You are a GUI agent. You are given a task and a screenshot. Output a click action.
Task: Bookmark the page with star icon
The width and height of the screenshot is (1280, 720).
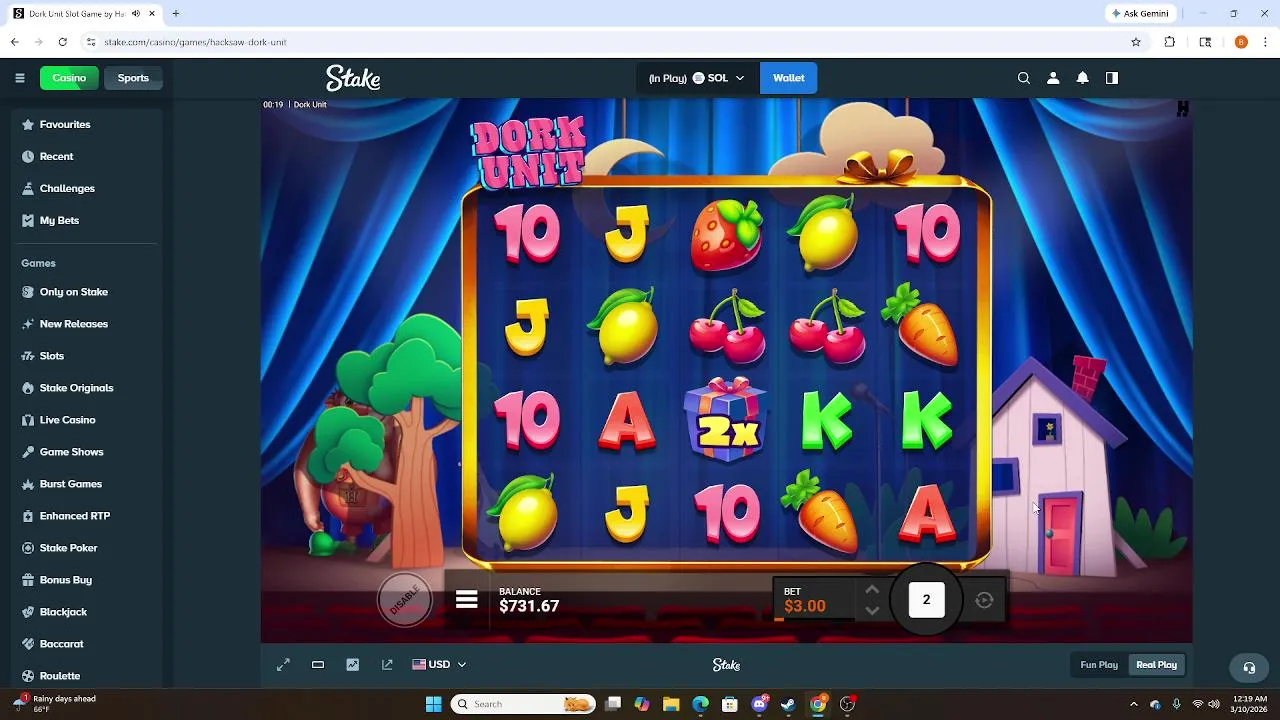pos(1136,42)
